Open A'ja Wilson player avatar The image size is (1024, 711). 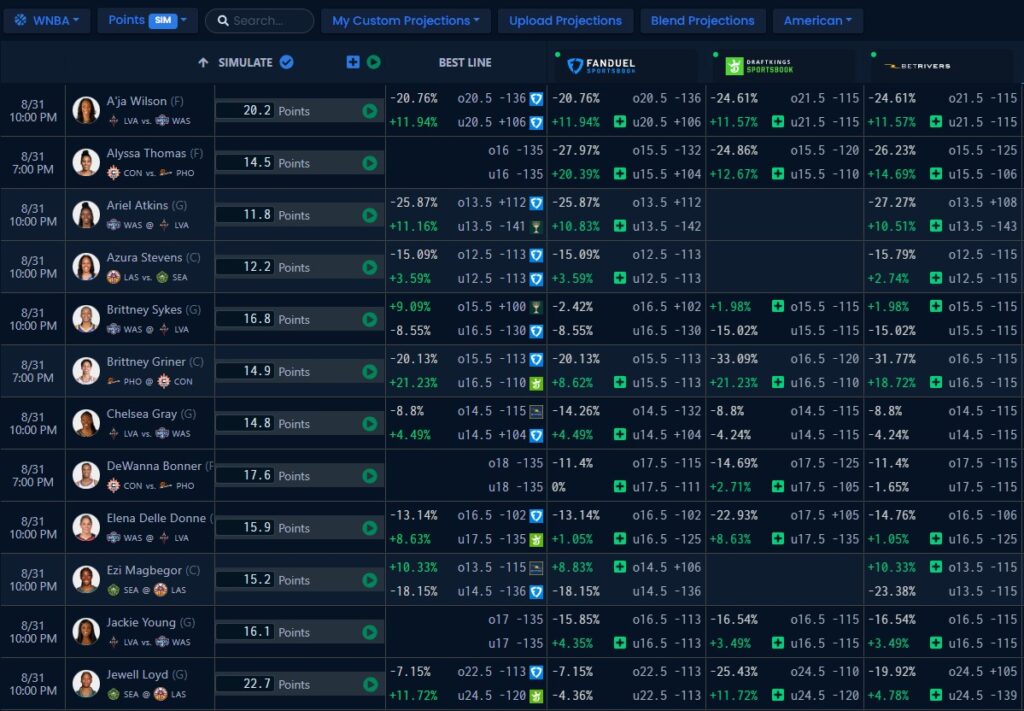[x=86, y=110]
